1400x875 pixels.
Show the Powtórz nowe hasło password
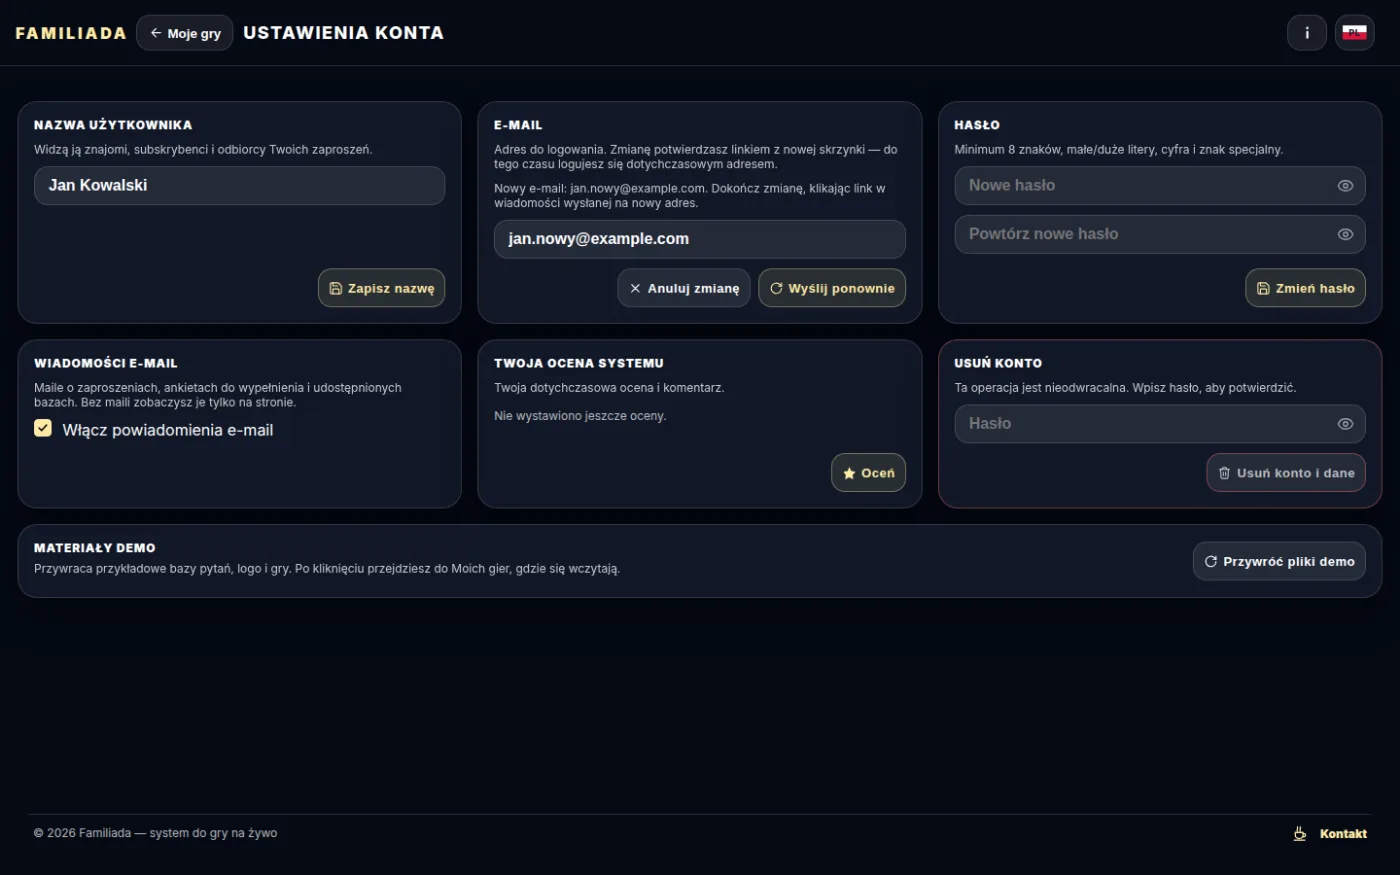[x=1345, y=234]
